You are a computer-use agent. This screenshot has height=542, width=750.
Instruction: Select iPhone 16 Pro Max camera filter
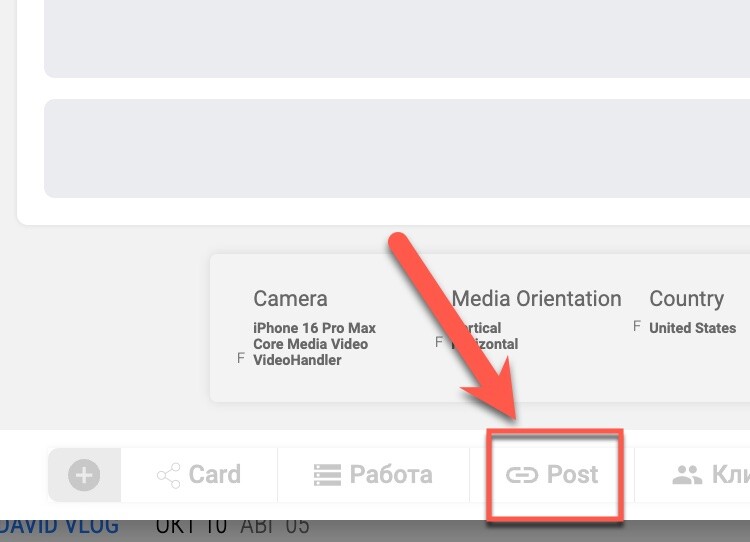pos(314,328)
